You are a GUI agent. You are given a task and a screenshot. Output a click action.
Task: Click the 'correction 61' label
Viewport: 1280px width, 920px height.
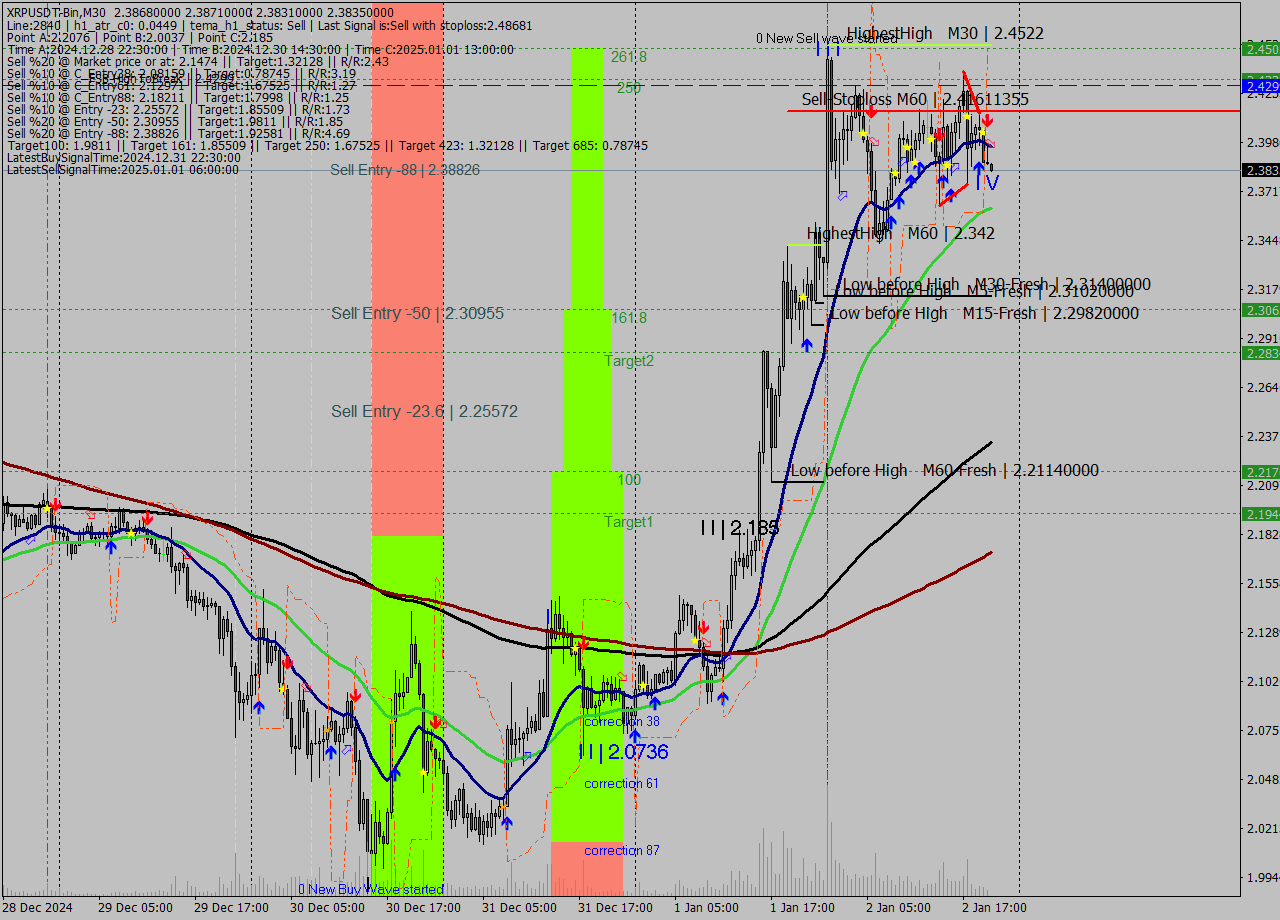click(x=622, y=783)
